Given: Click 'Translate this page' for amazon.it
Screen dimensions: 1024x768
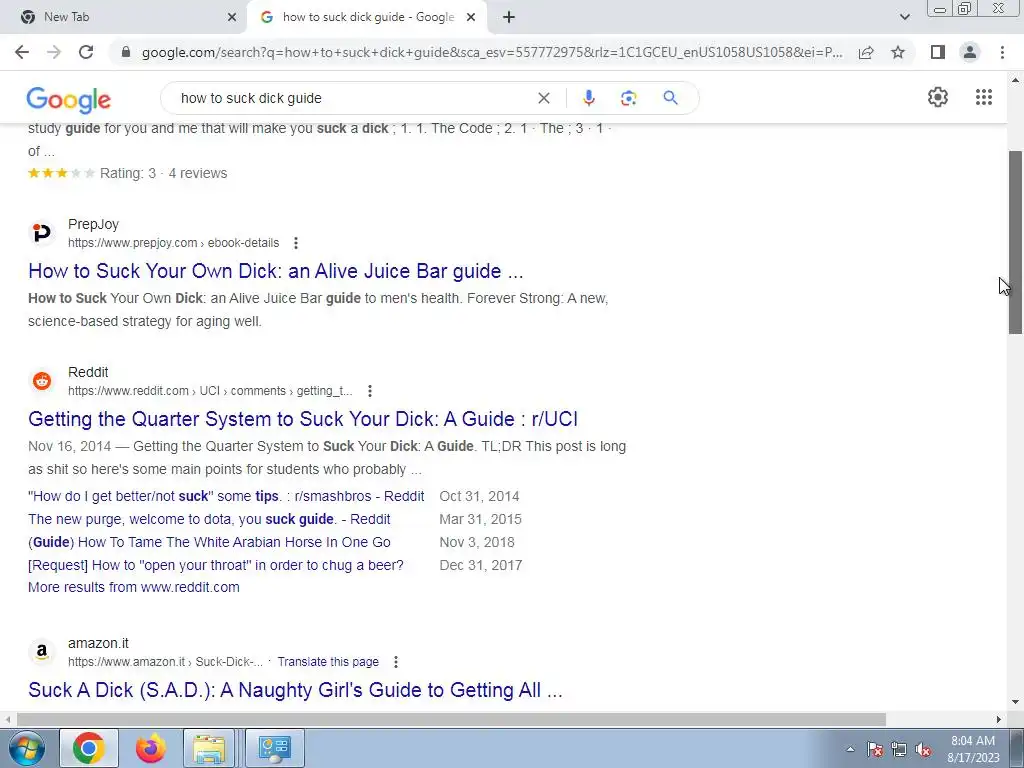Looking at the screenshot, I should click(328, 662).
